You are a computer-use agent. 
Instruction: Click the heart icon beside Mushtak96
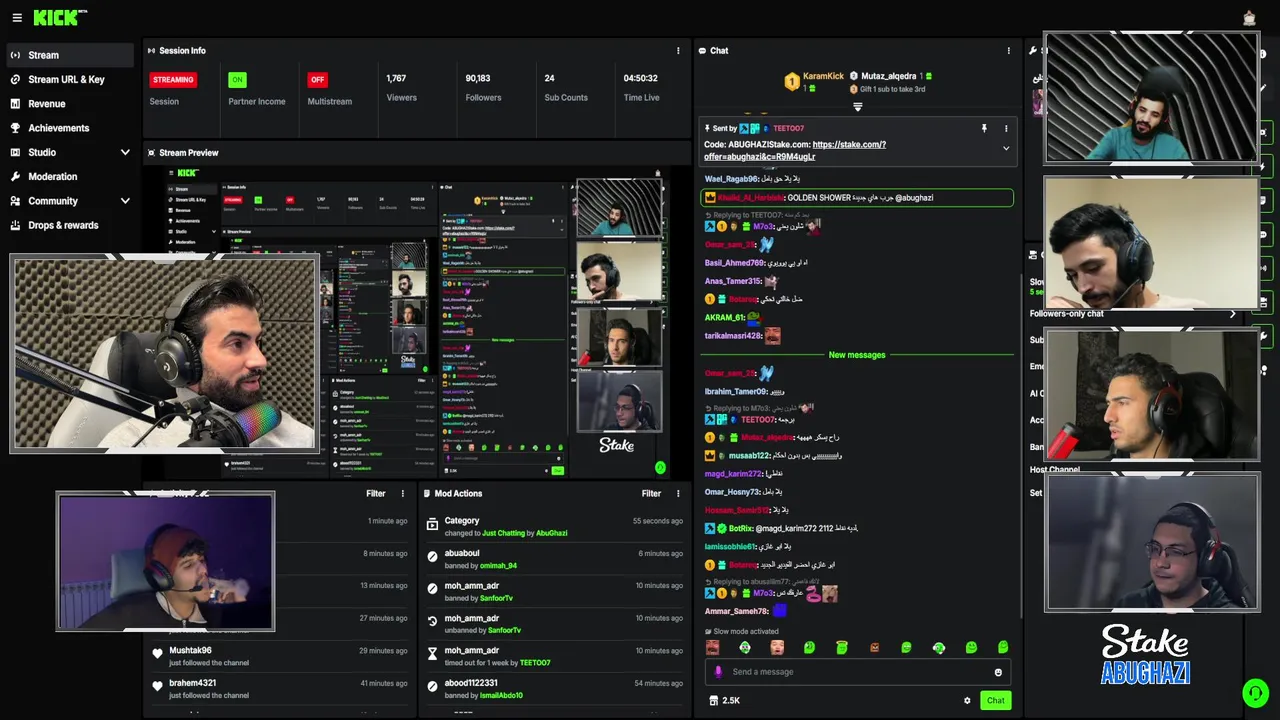click(157, 654)
